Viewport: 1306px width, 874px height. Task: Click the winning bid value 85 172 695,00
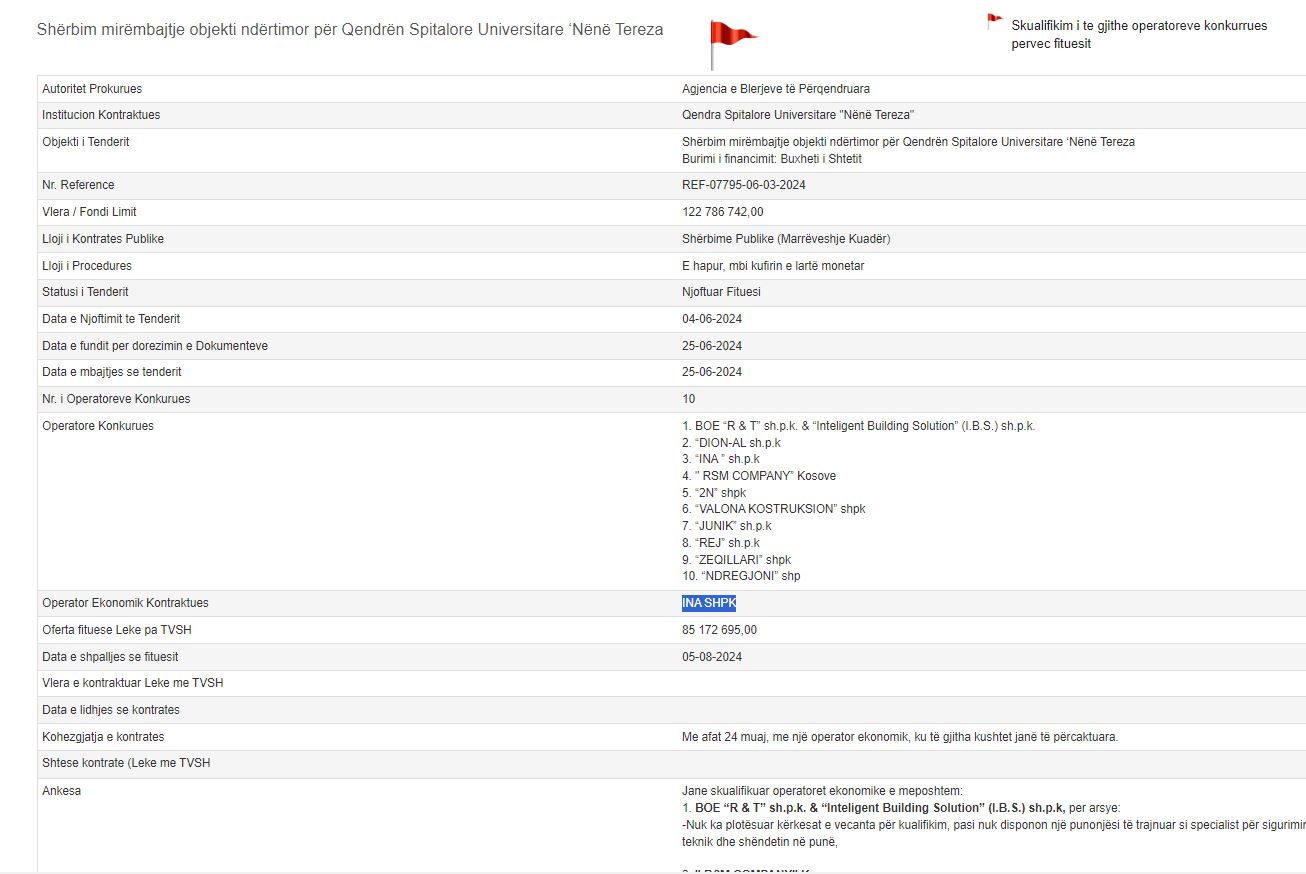(x=719, y=630)
